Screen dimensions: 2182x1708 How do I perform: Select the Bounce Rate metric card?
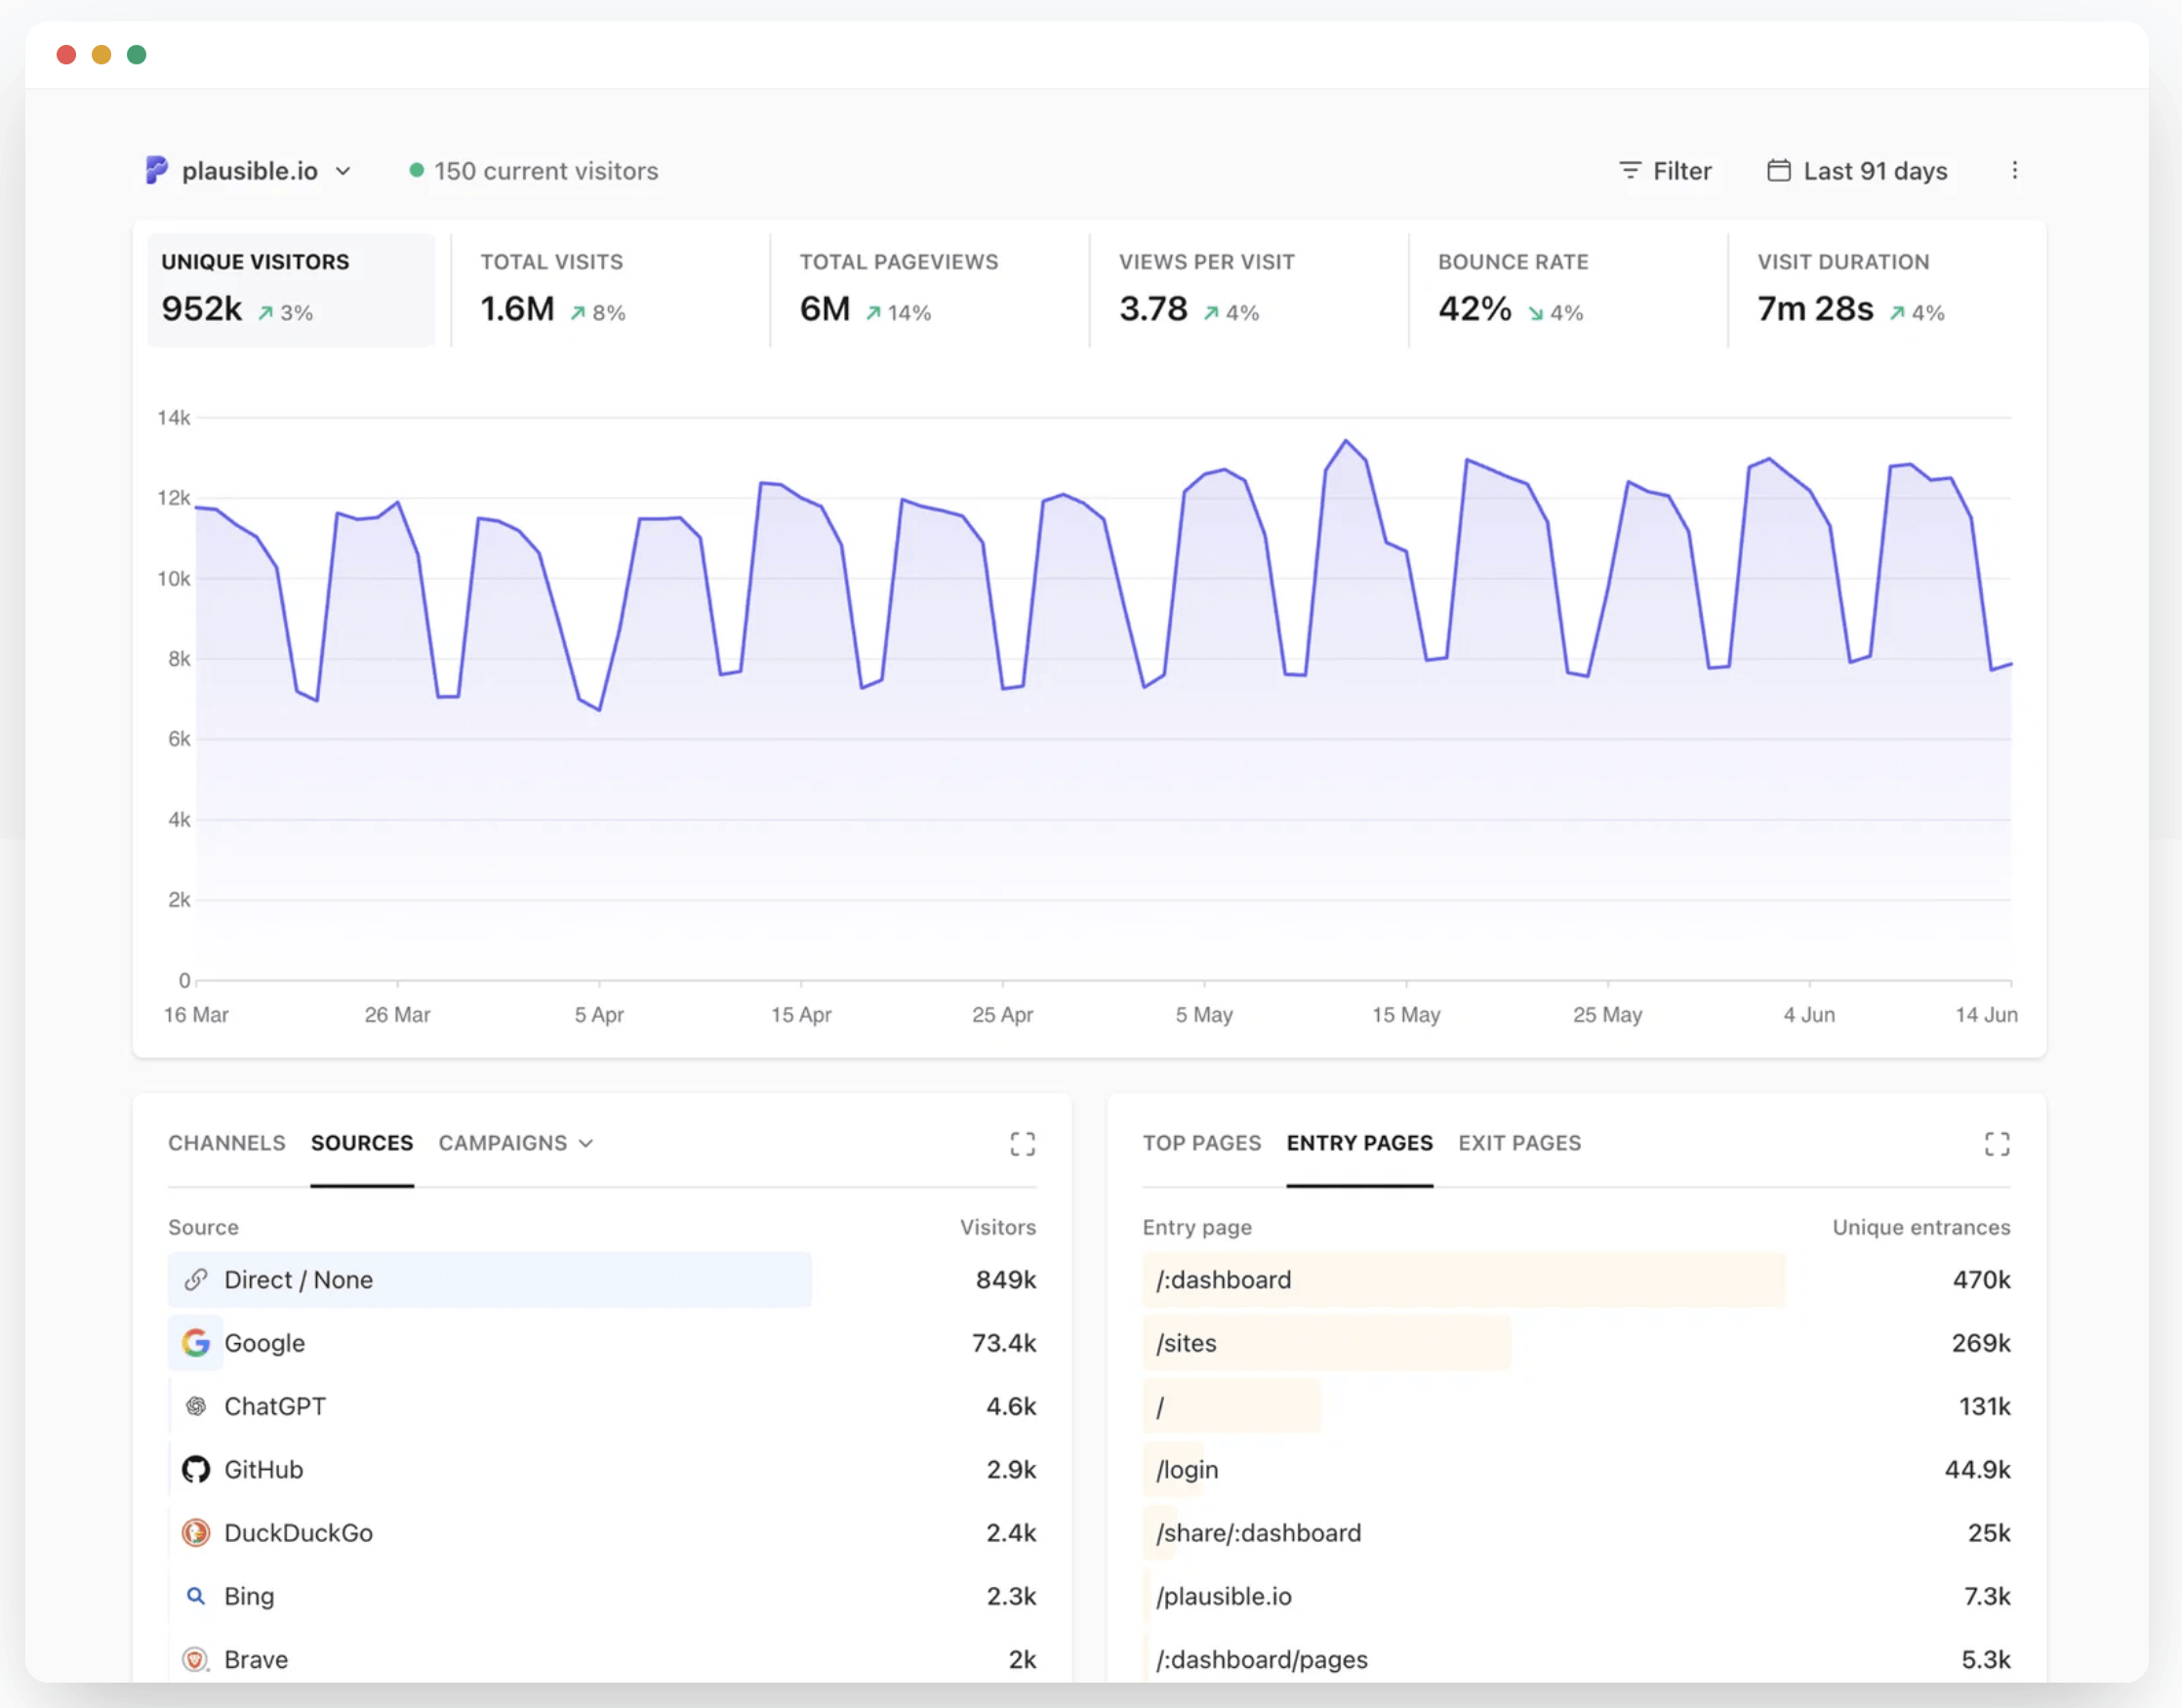(1567, 290)
